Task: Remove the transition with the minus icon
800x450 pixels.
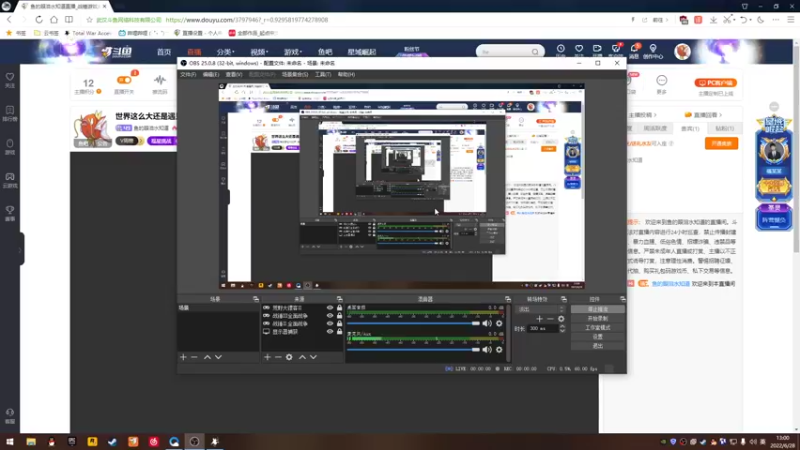Action: tap(550, 319)
